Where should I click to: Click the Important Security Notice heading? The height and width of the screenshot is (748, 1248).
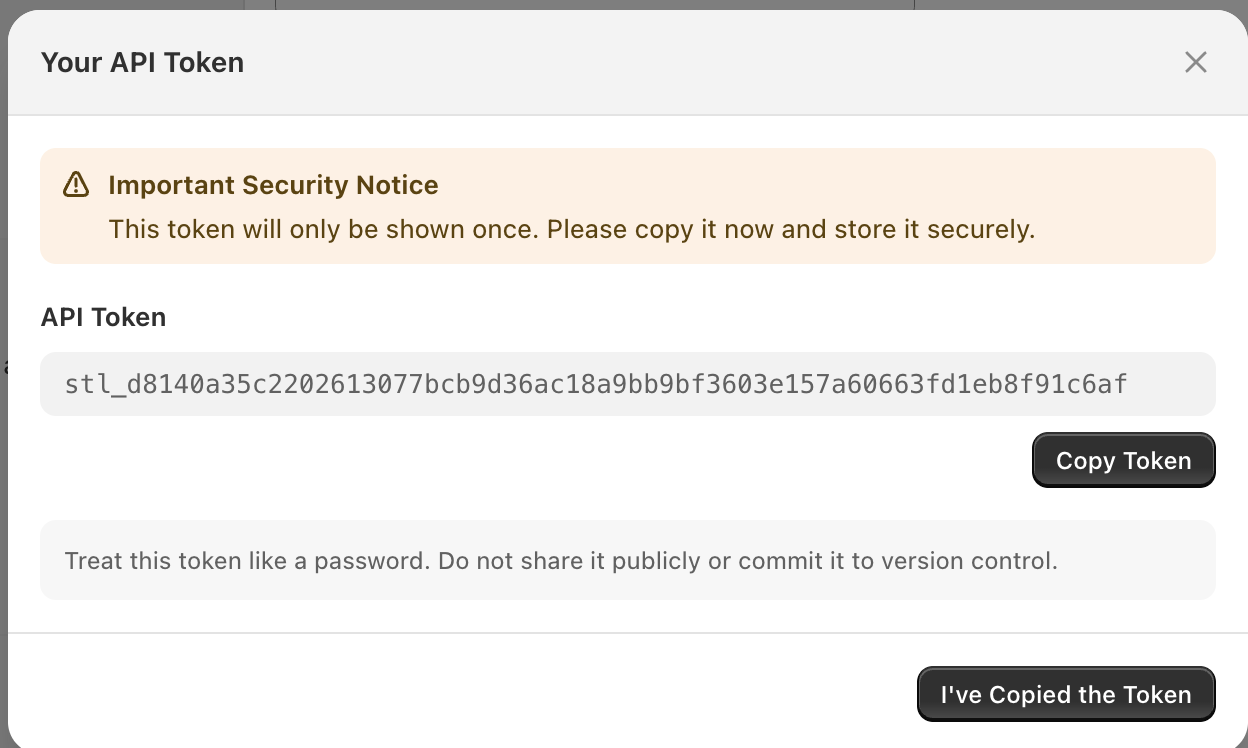pyautogui.click(x=273, y=185)
